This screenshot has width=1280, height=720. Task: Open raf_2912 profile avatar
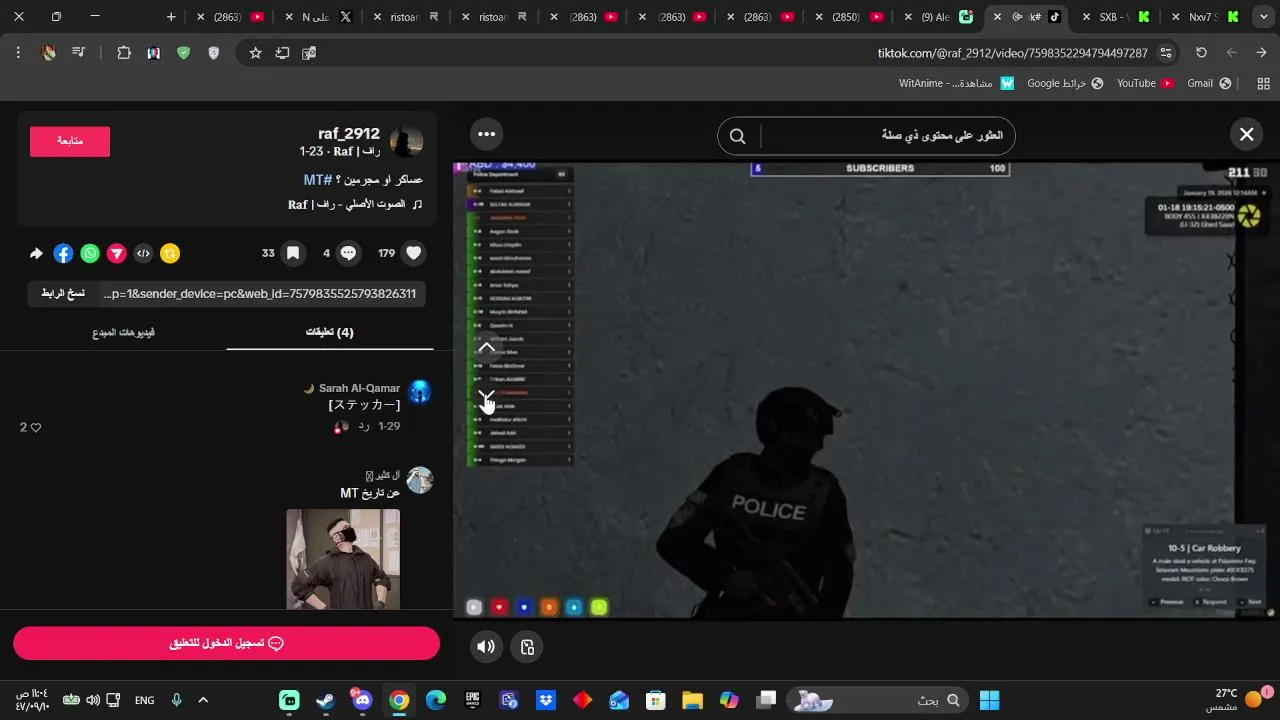[x=406, y=142]
